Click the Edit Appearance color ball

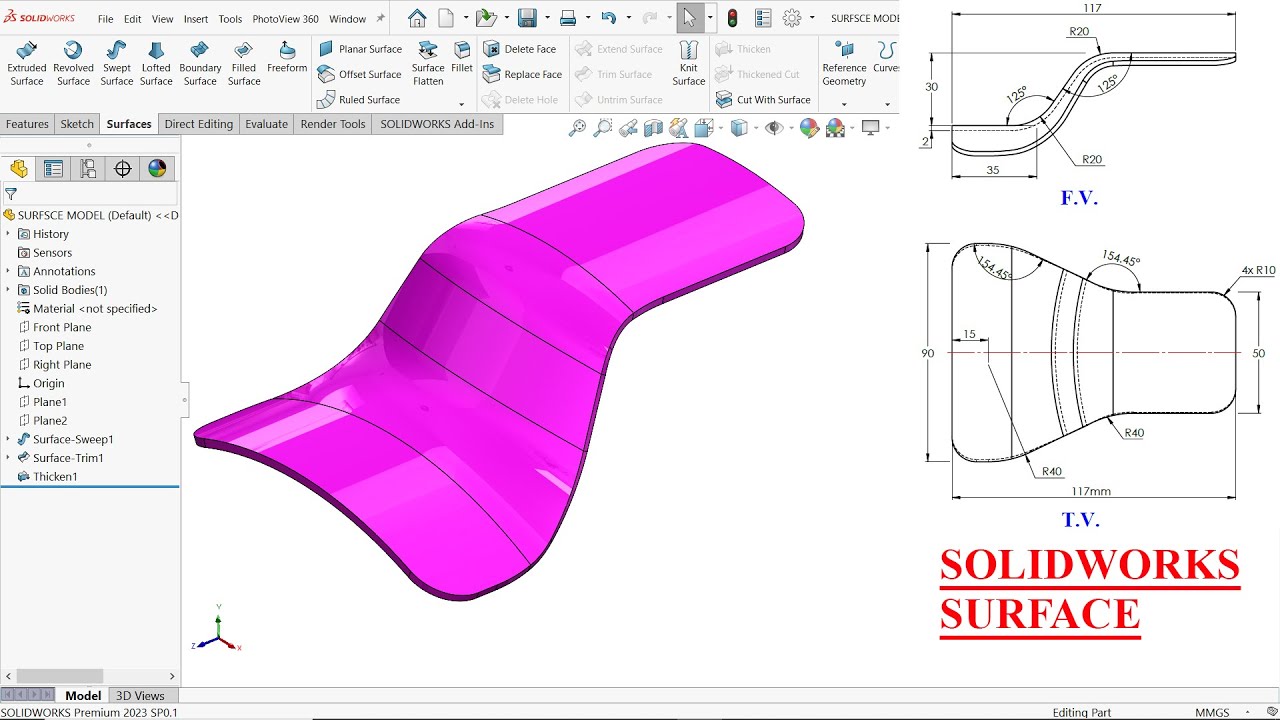[809, 128]
